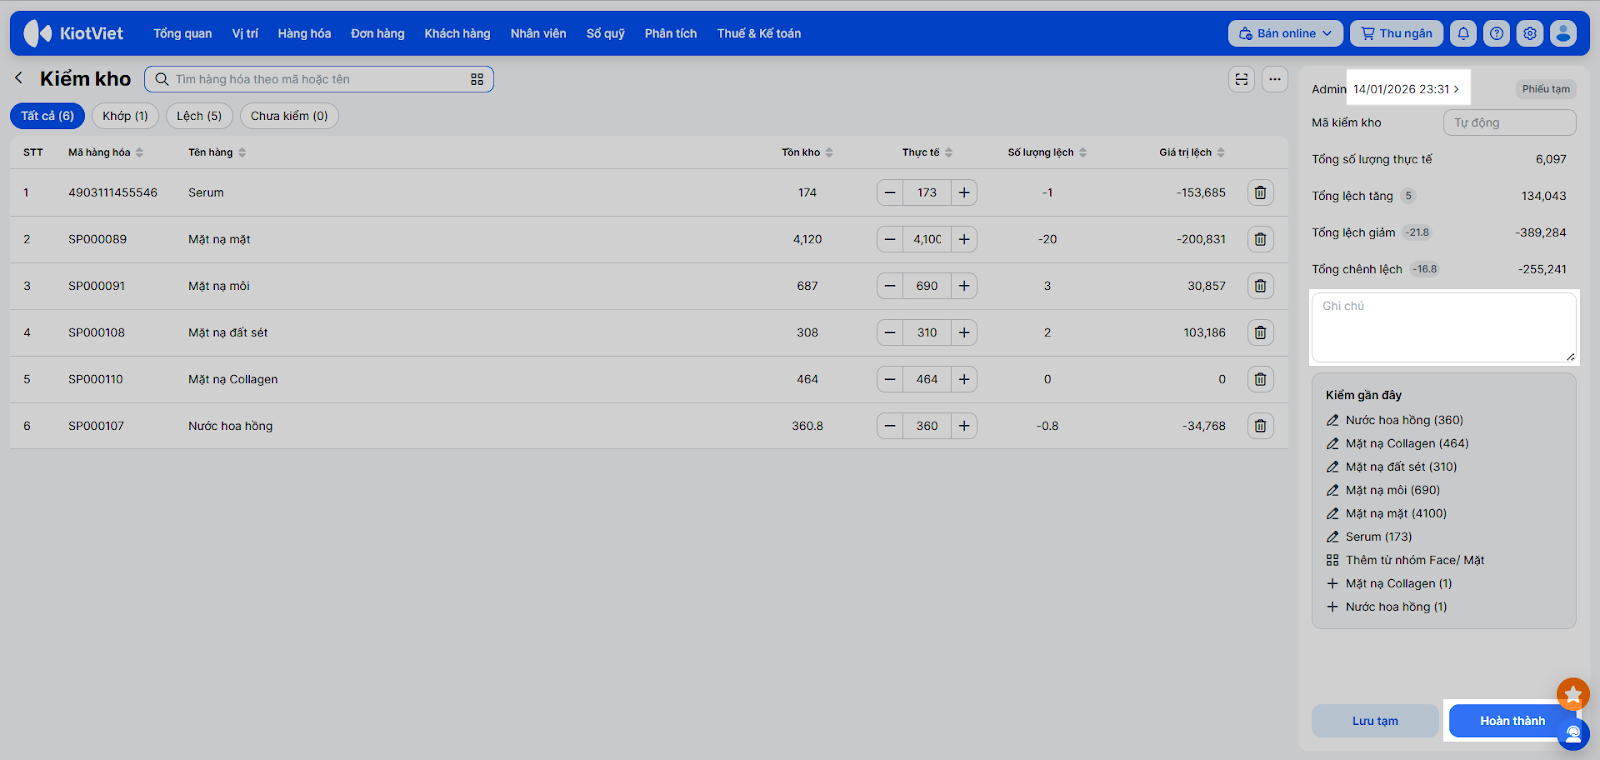Click the Ghi chú notes textarea
Viewport: 1600px width, 760px height.
(1444, 328)
